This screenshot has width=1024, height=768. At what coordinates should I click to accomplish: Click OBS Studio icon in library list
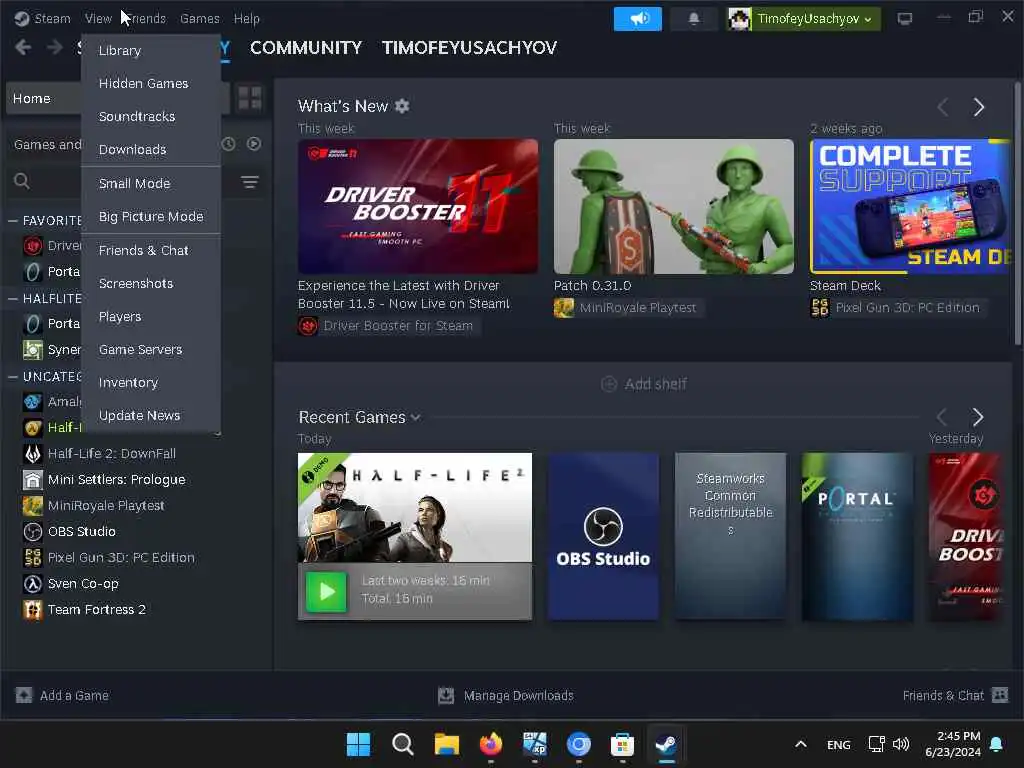tap(33, 532)
